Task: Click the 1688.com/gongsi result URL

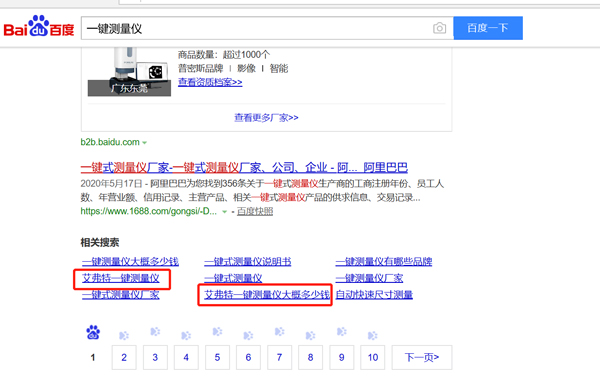Action: tap(148, 211)
